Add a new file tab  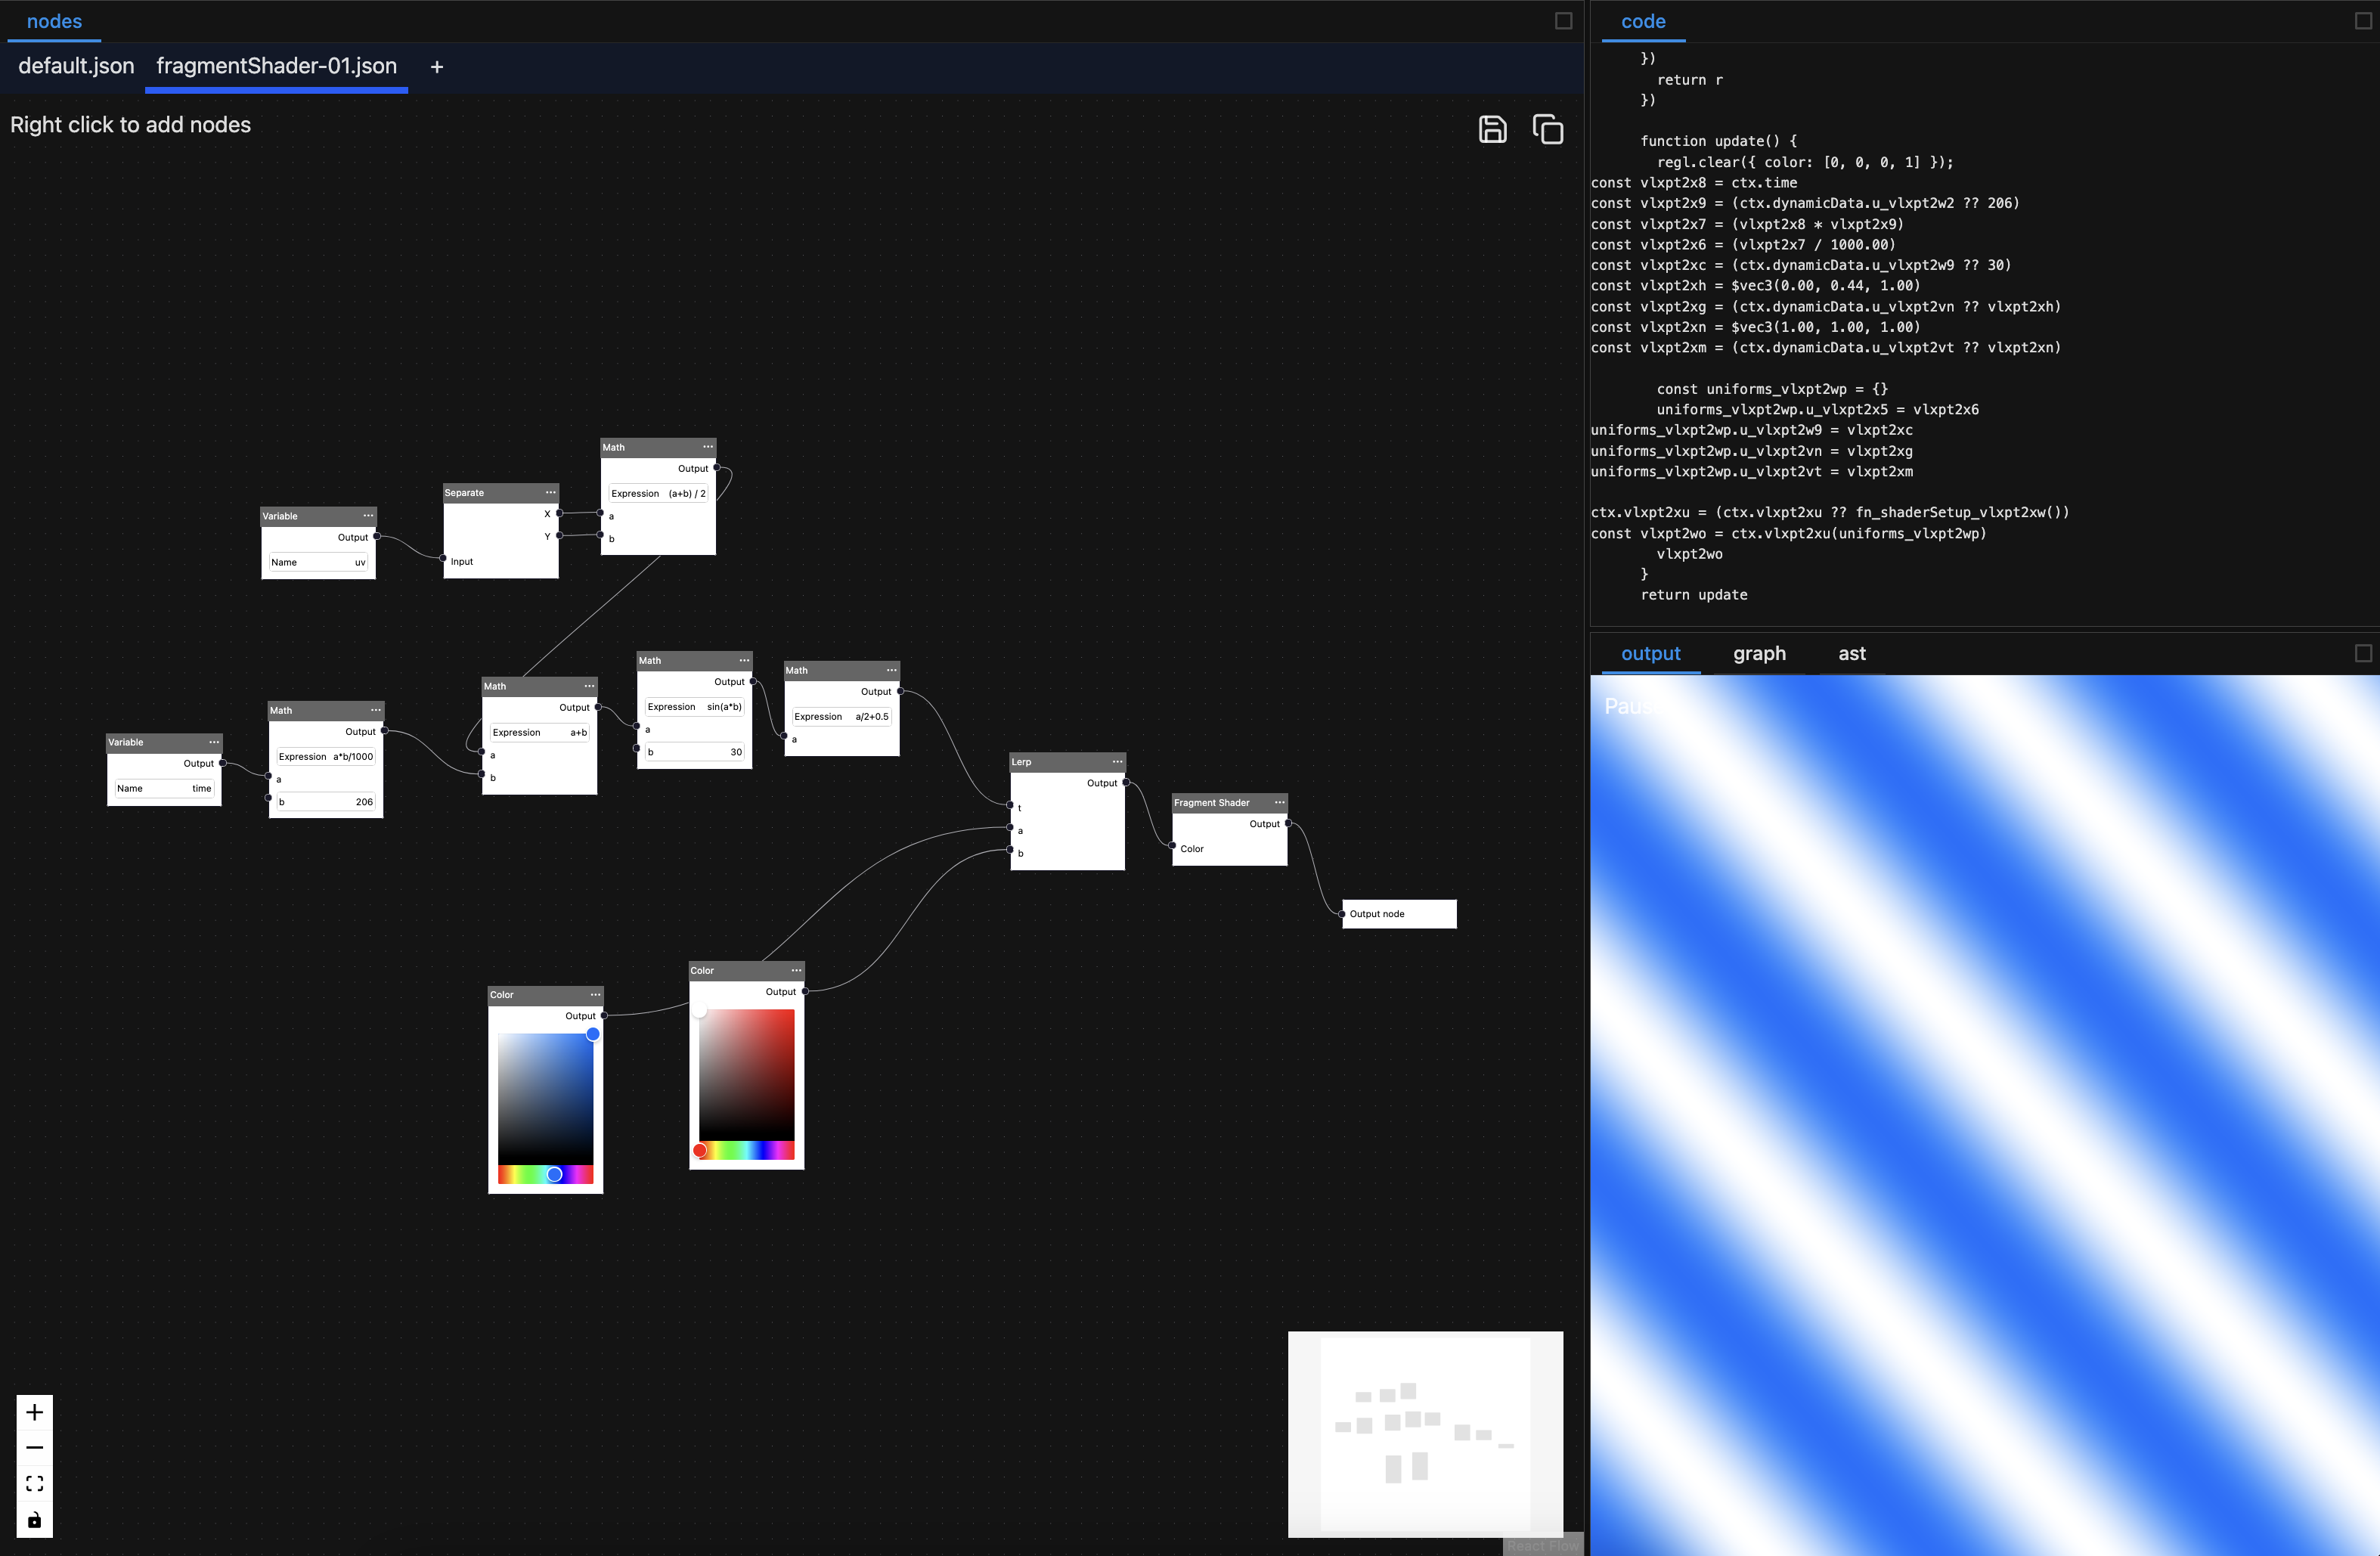[x=436, y=67]
